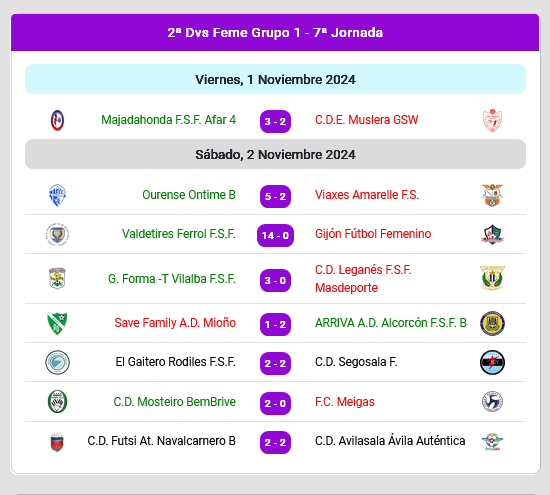Click the Majadahonda F.S.F. Afar 4 crest

coord(58,120)
